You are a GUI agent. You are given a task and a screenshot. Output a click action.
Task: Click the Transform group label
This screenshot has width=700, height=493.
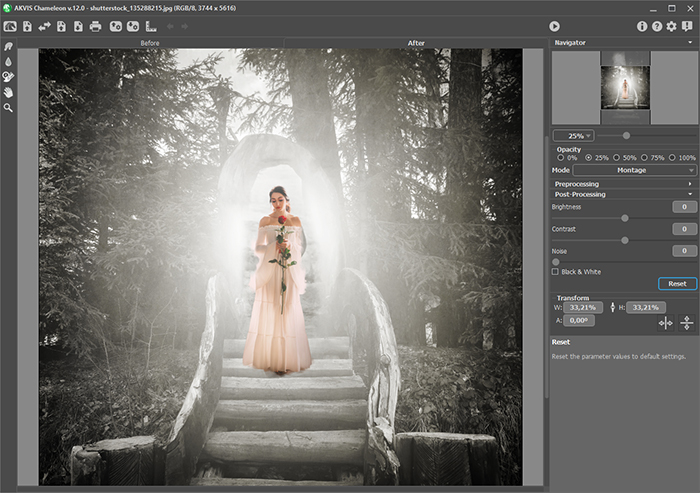tap(573, 298)
